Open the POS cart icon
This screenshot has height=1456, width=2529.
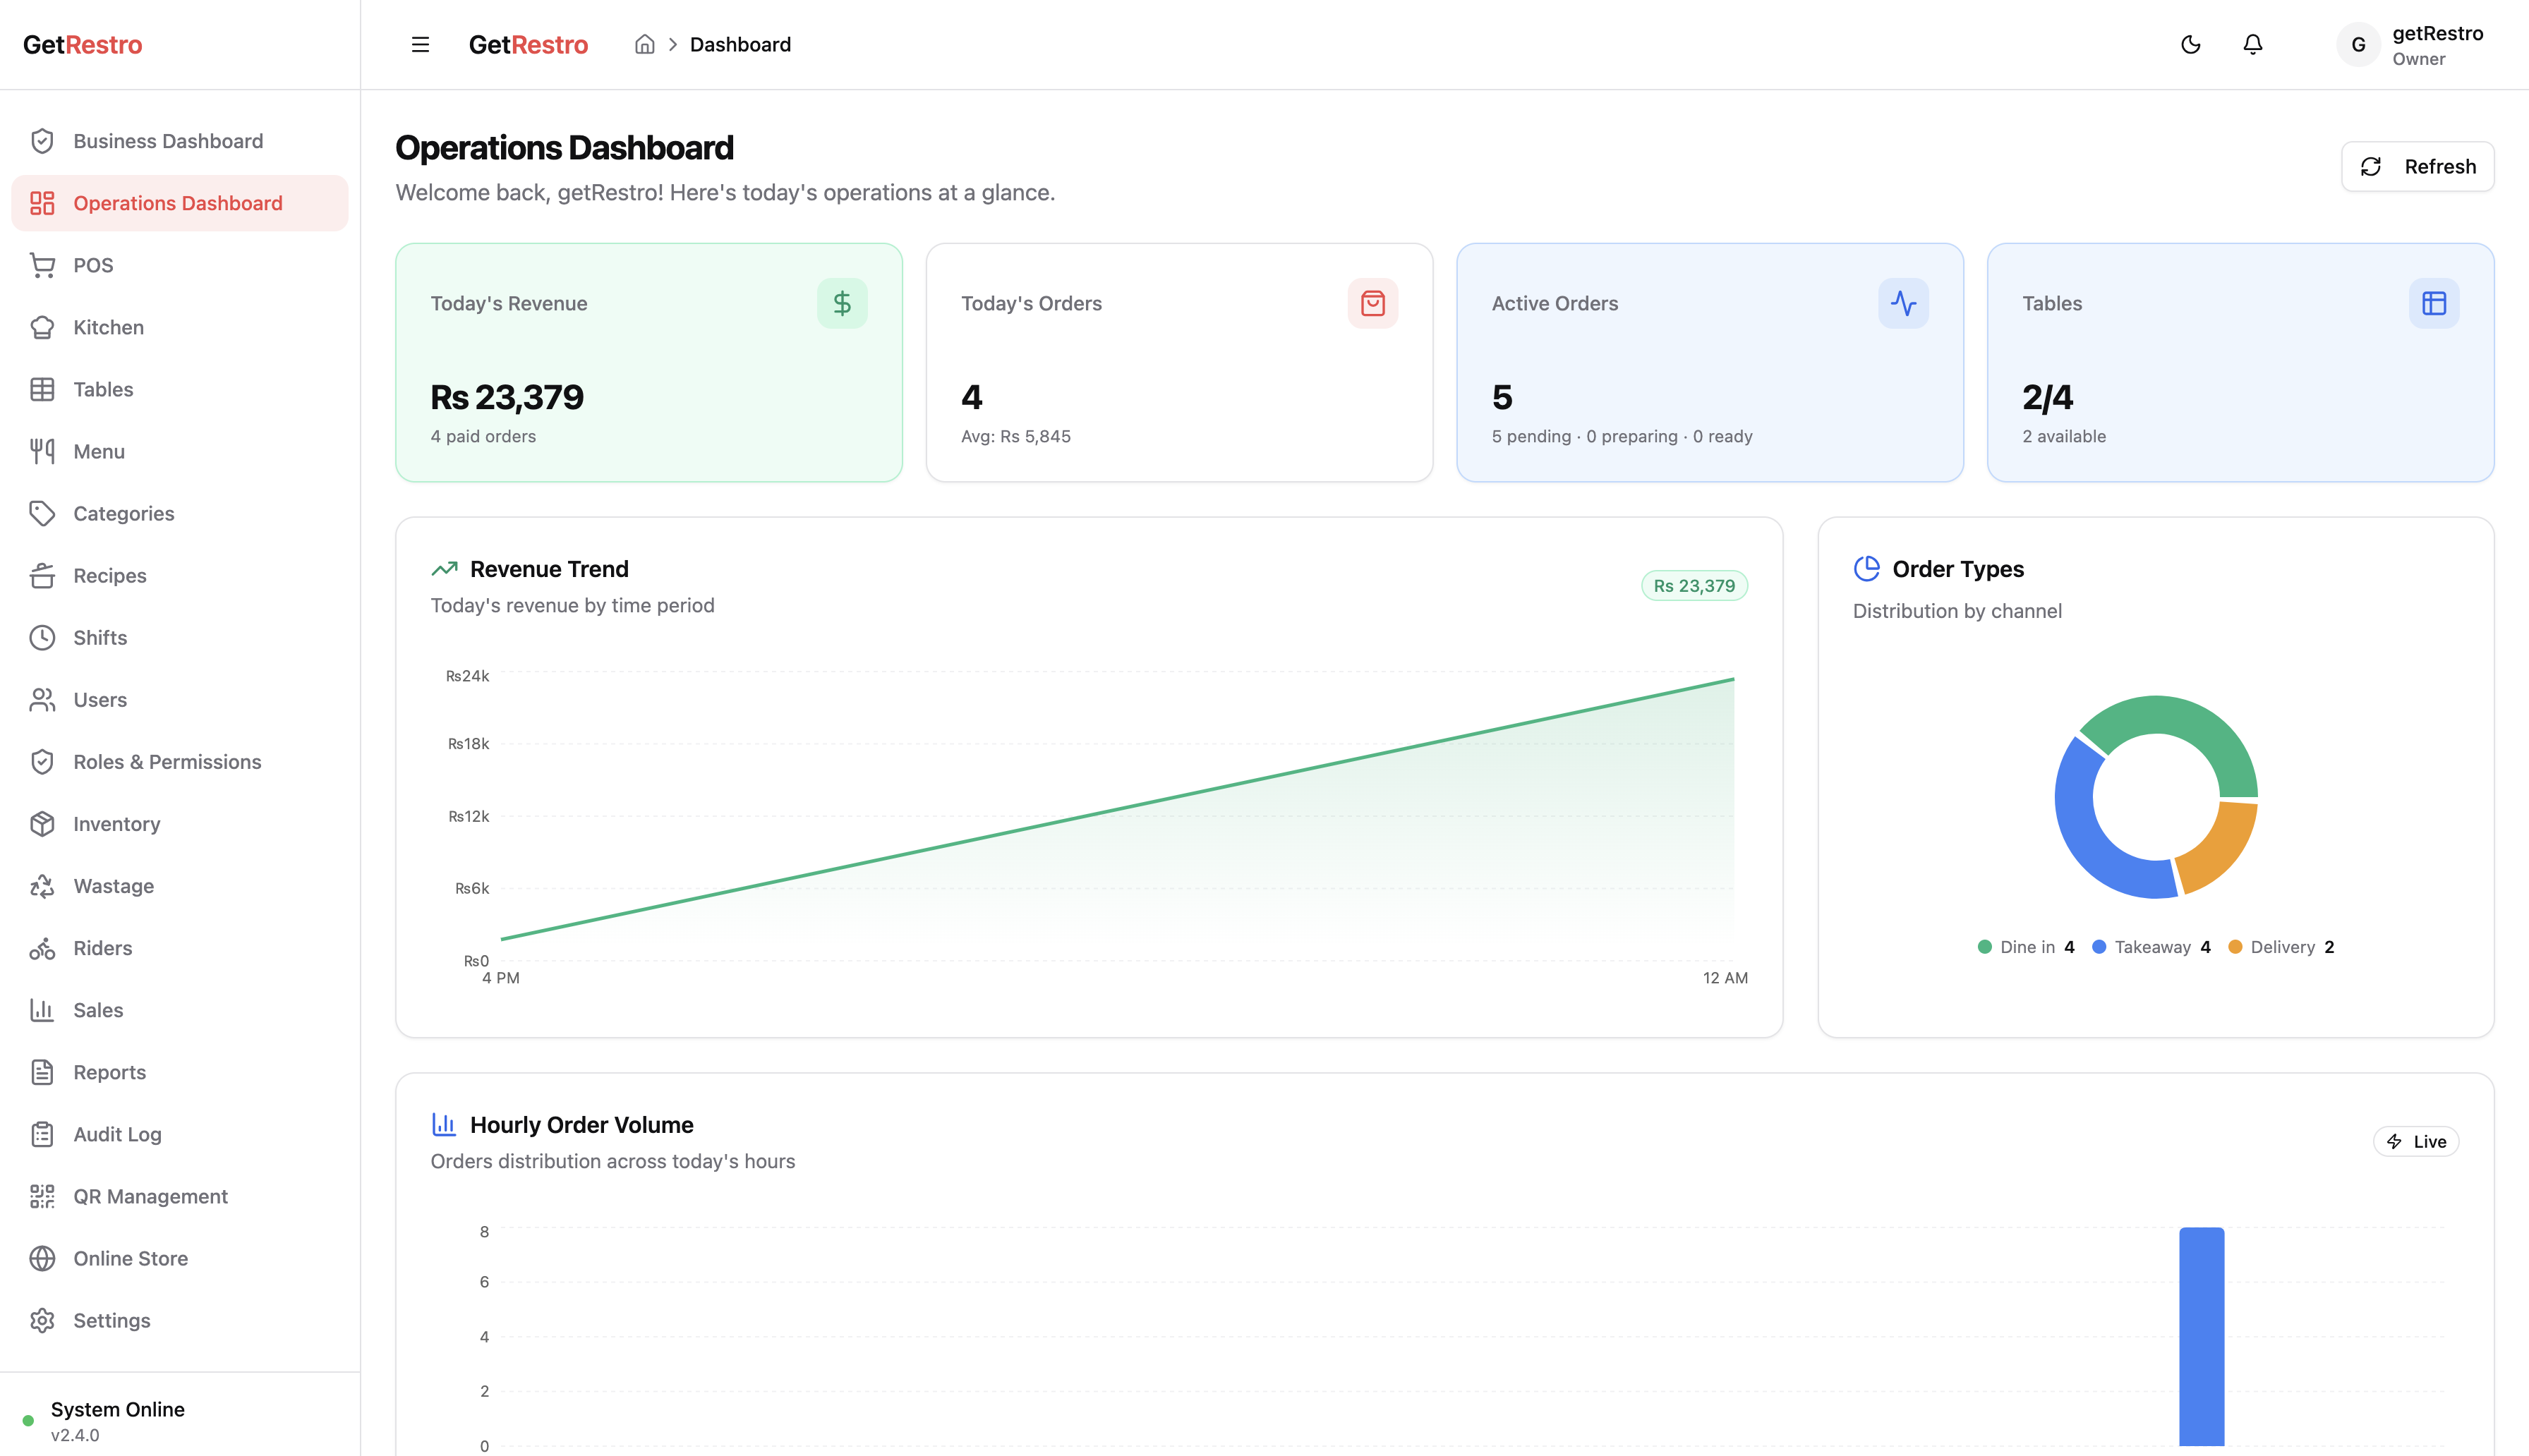pyautogui.click(x=42, y=264)
